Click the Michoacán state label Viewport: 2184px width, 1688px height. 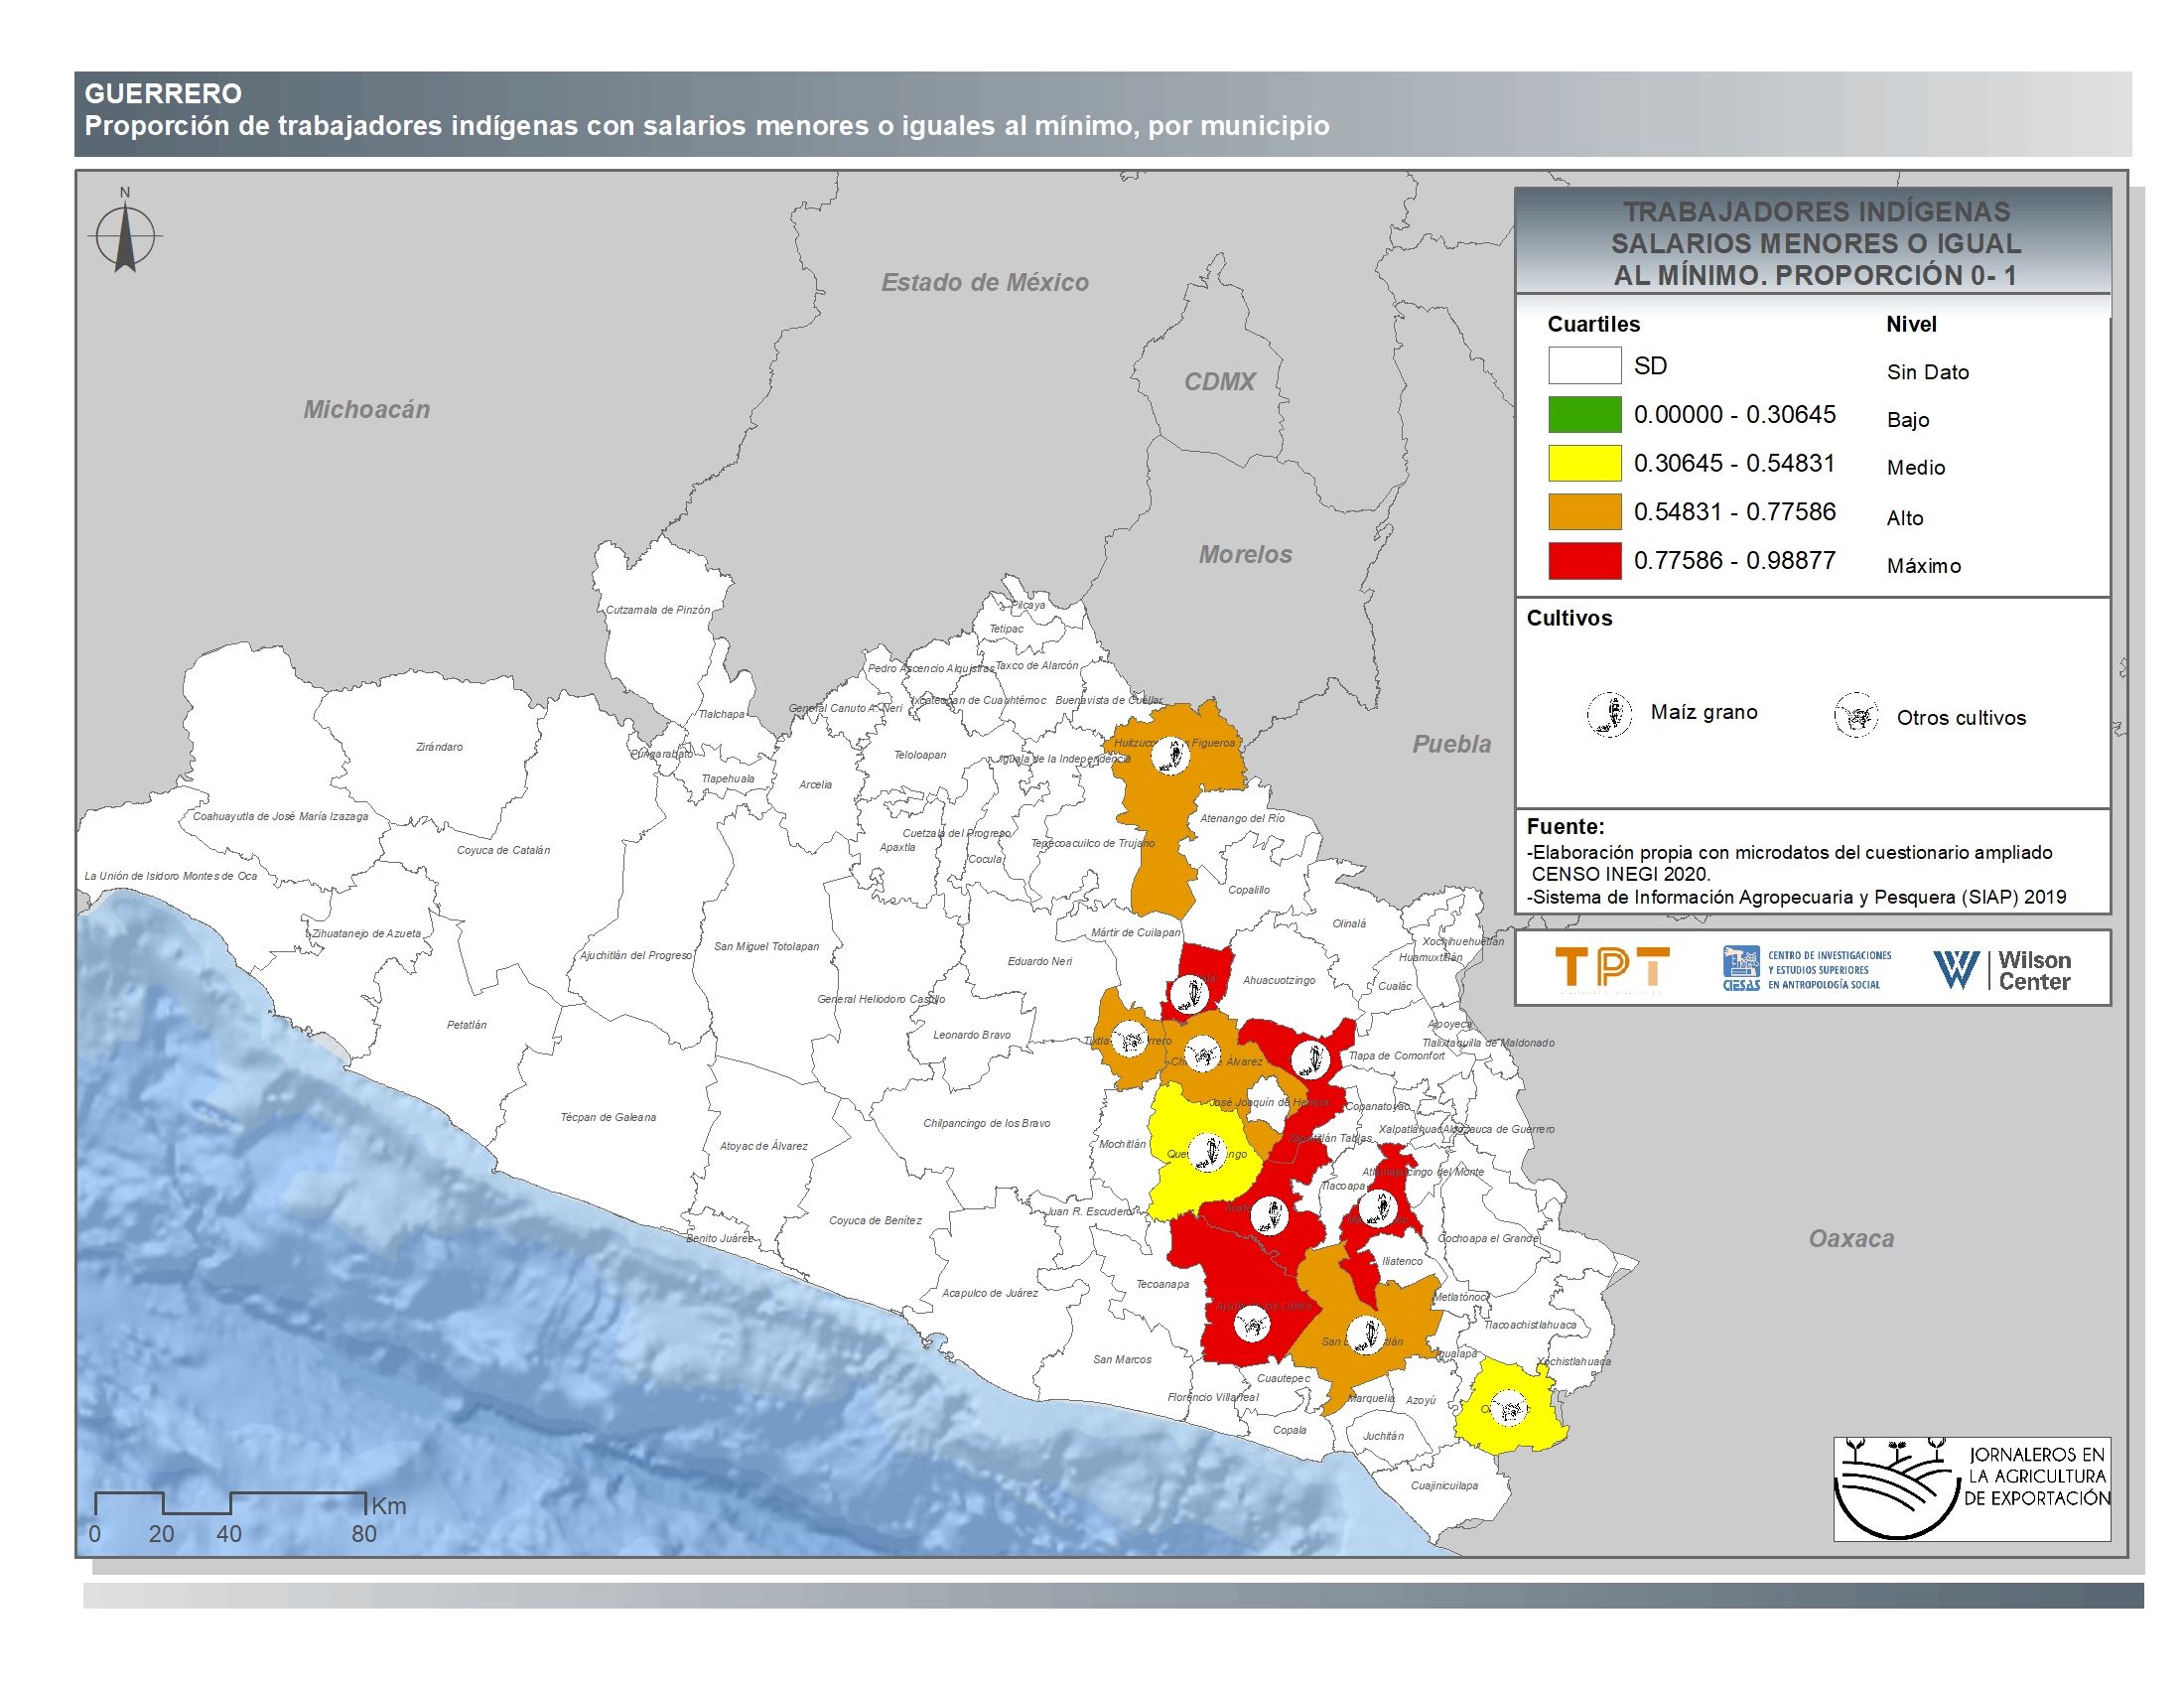click(x=366, y=409)
